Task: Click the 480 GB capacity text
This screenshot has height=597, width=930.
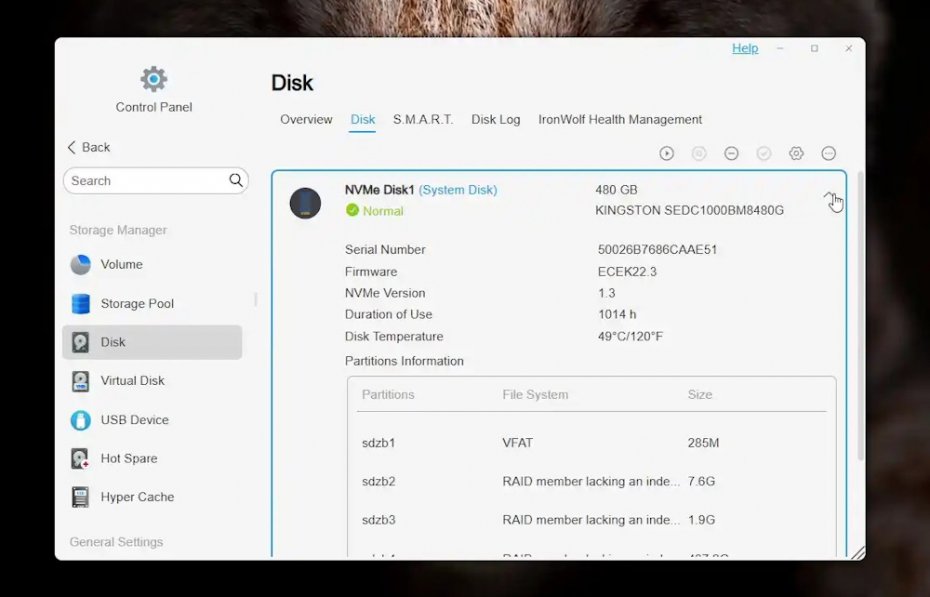Action: pos(616,190)
